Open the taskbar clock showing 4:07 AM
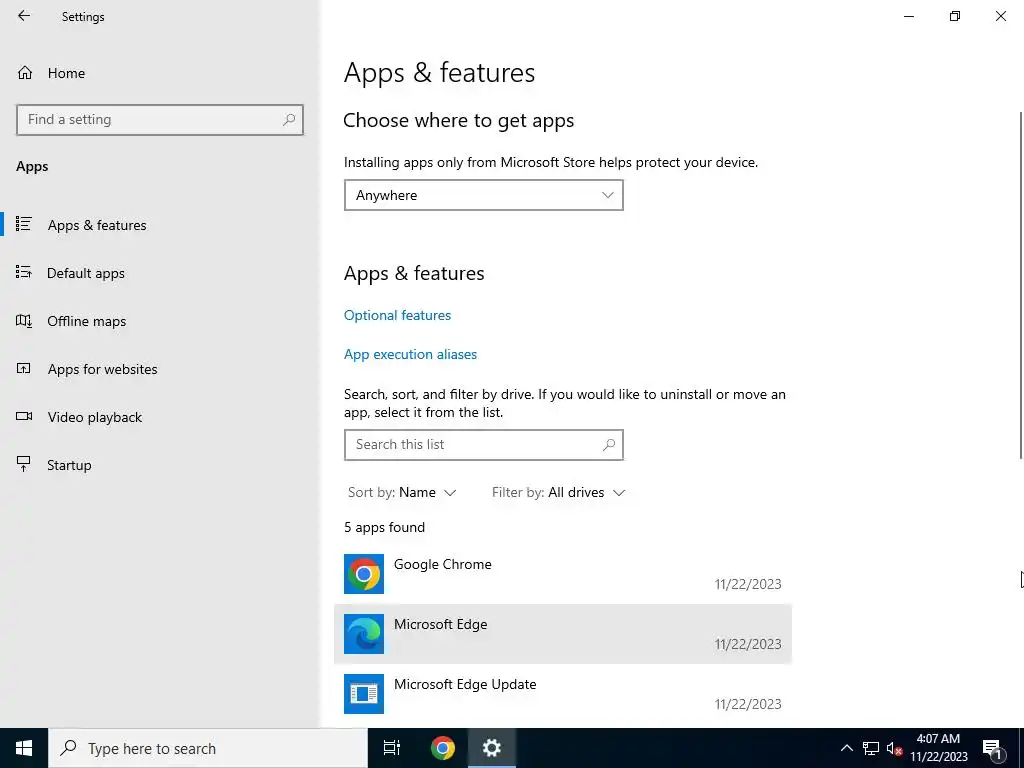 938,748
